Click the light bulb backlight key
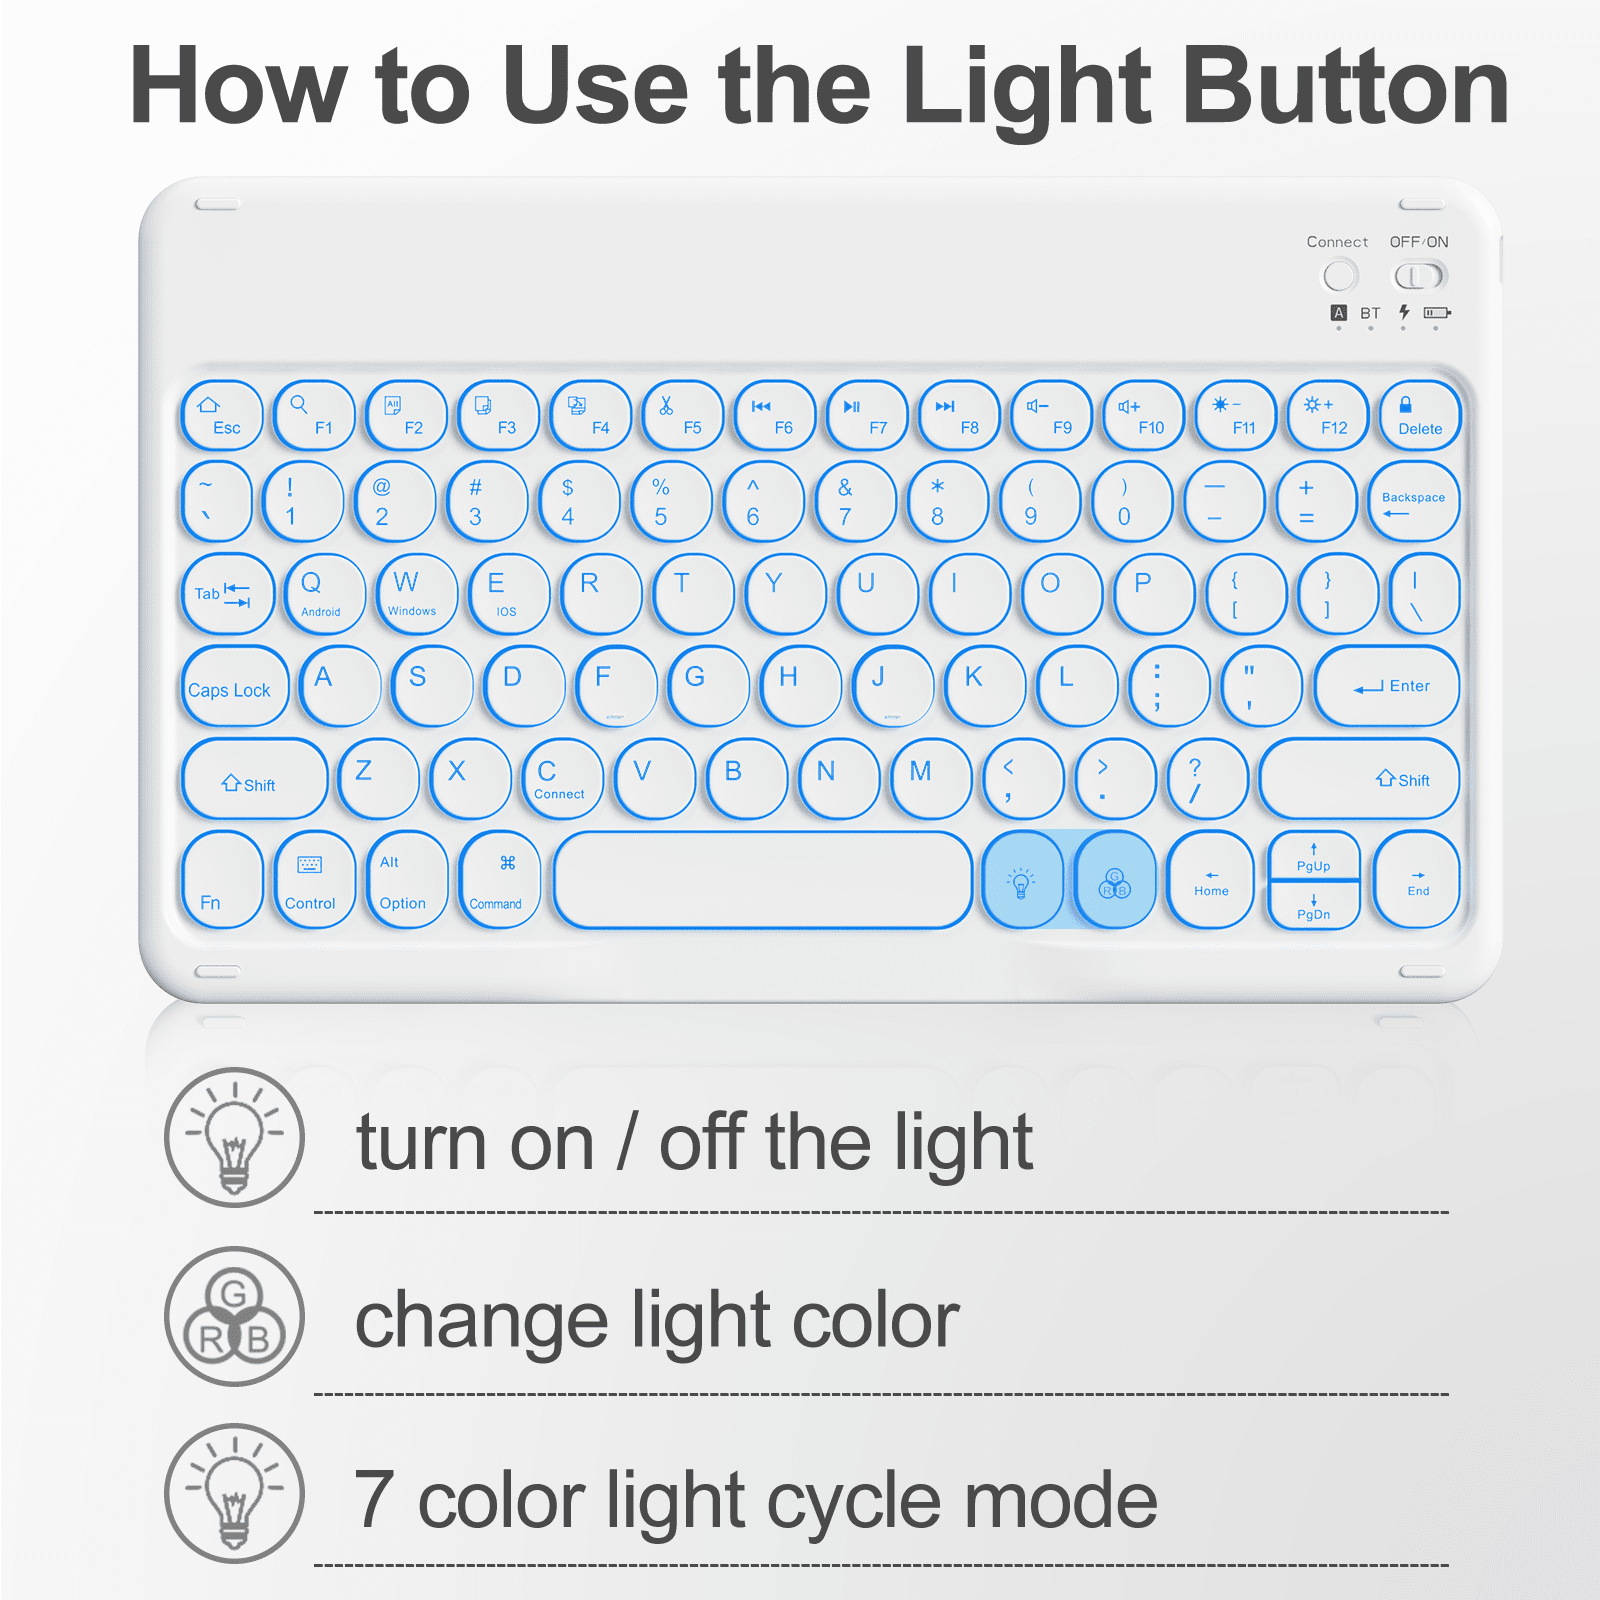Image resolution: width=1600 pixels, height=1600 pixels. pos(1022,880)
